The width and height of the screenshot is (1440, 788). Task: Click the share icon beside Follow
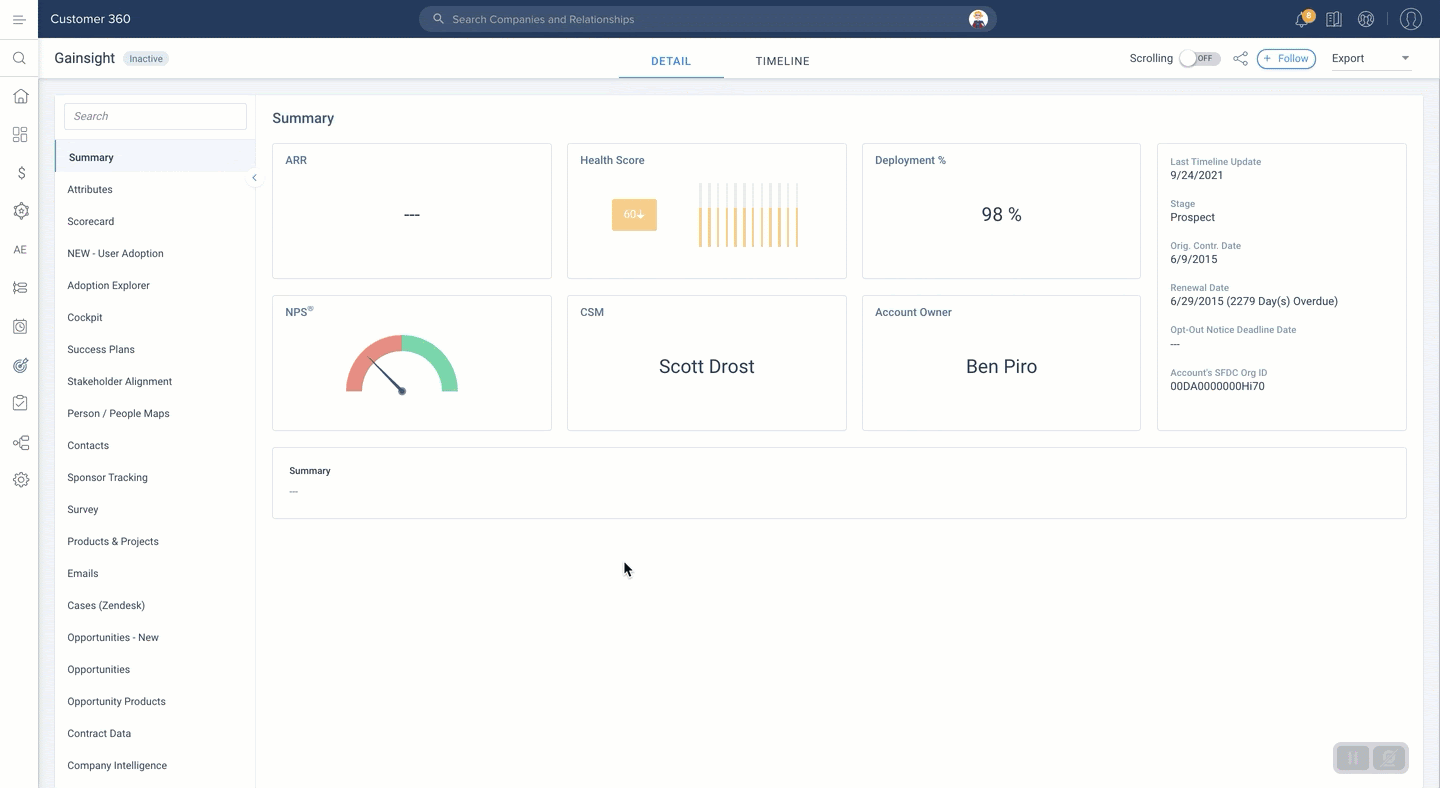[1240, 59]
